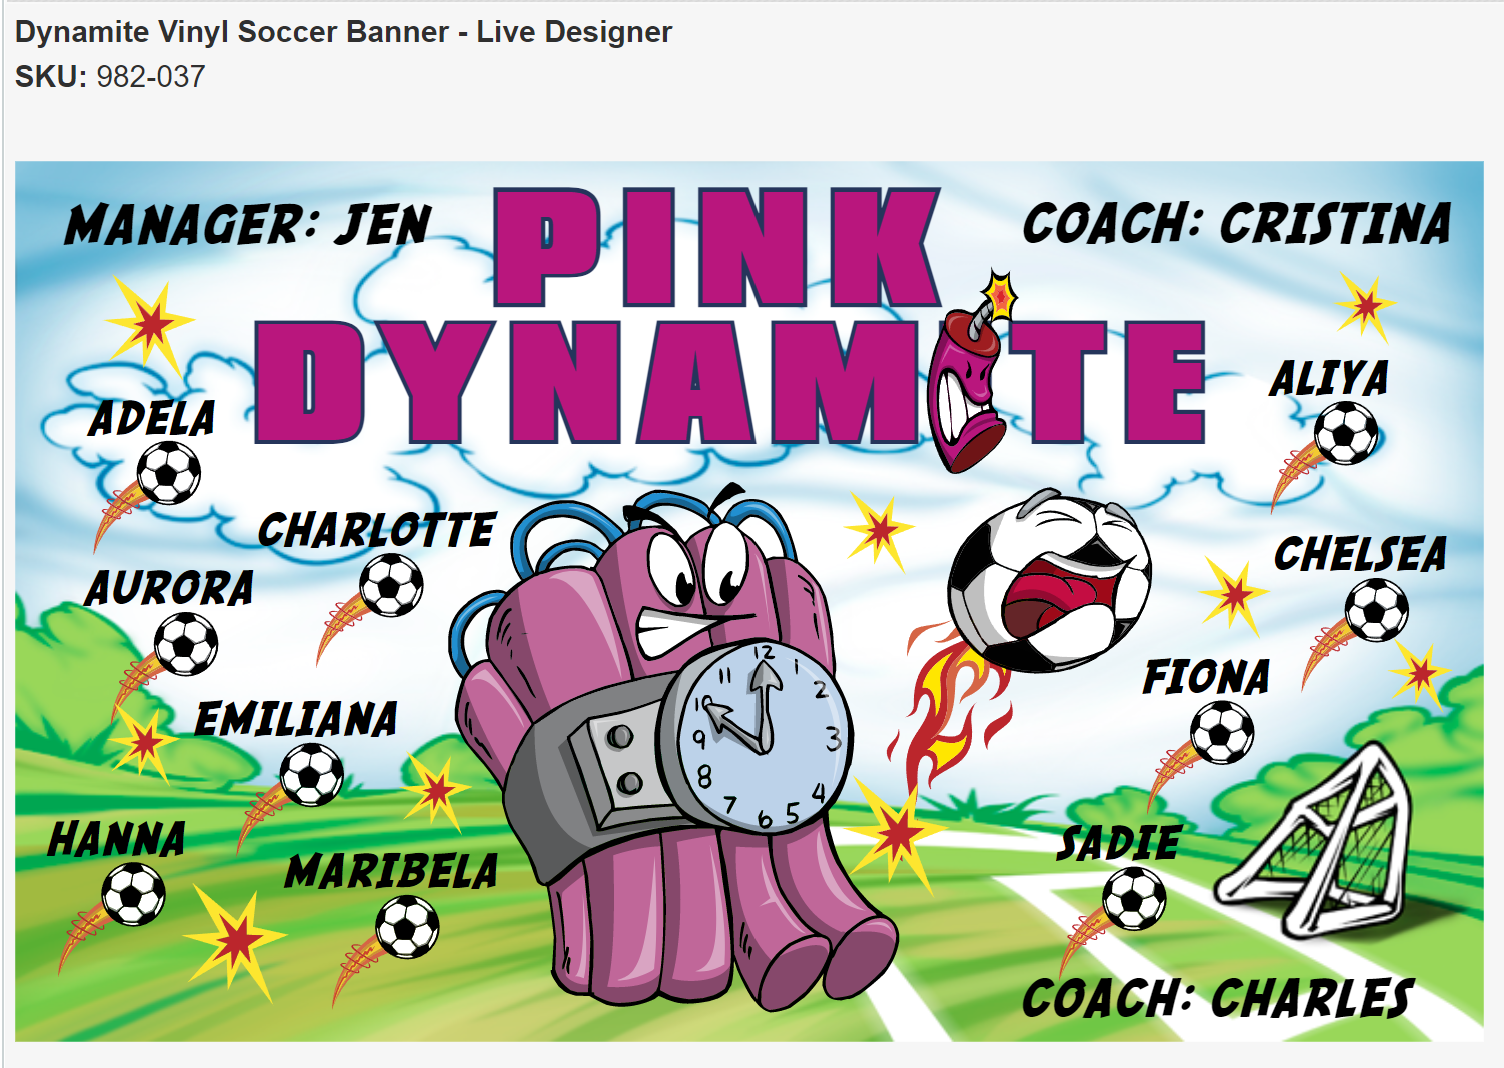Viewport: 1504px width, 1068px height.
Task: Click the soccer ball beneath ALIYA
Action: pyautogui.click(x=1346, y=433)
